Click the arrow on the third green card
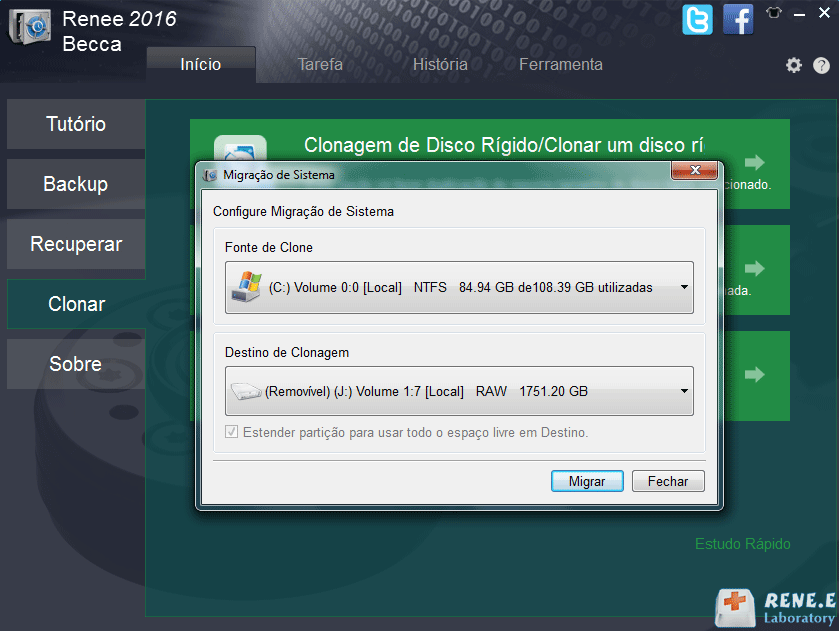The height and width of the screenshot is (631, 839). click(754, 374)
